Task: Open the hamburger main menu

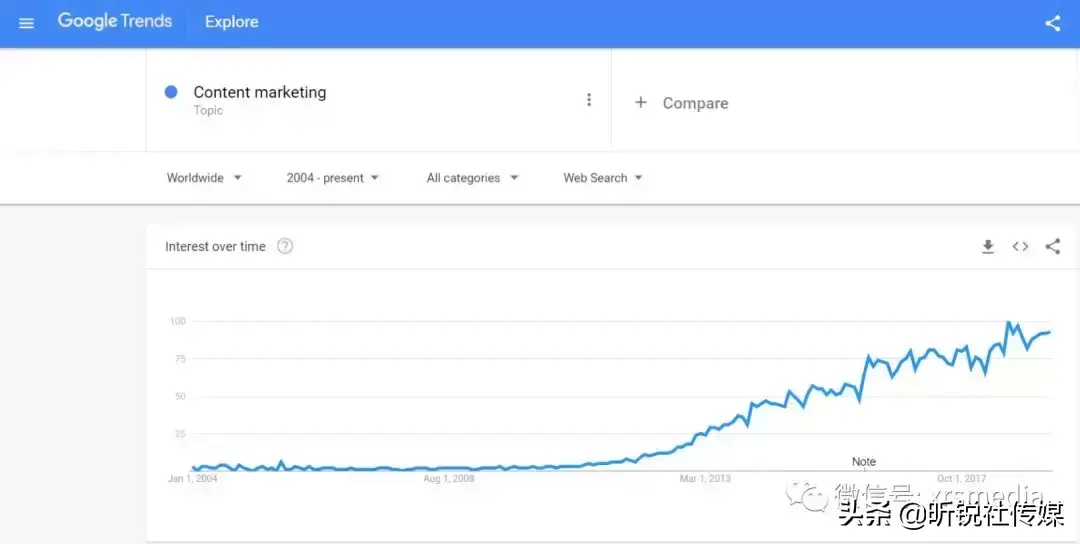Action: pos(26,23)
